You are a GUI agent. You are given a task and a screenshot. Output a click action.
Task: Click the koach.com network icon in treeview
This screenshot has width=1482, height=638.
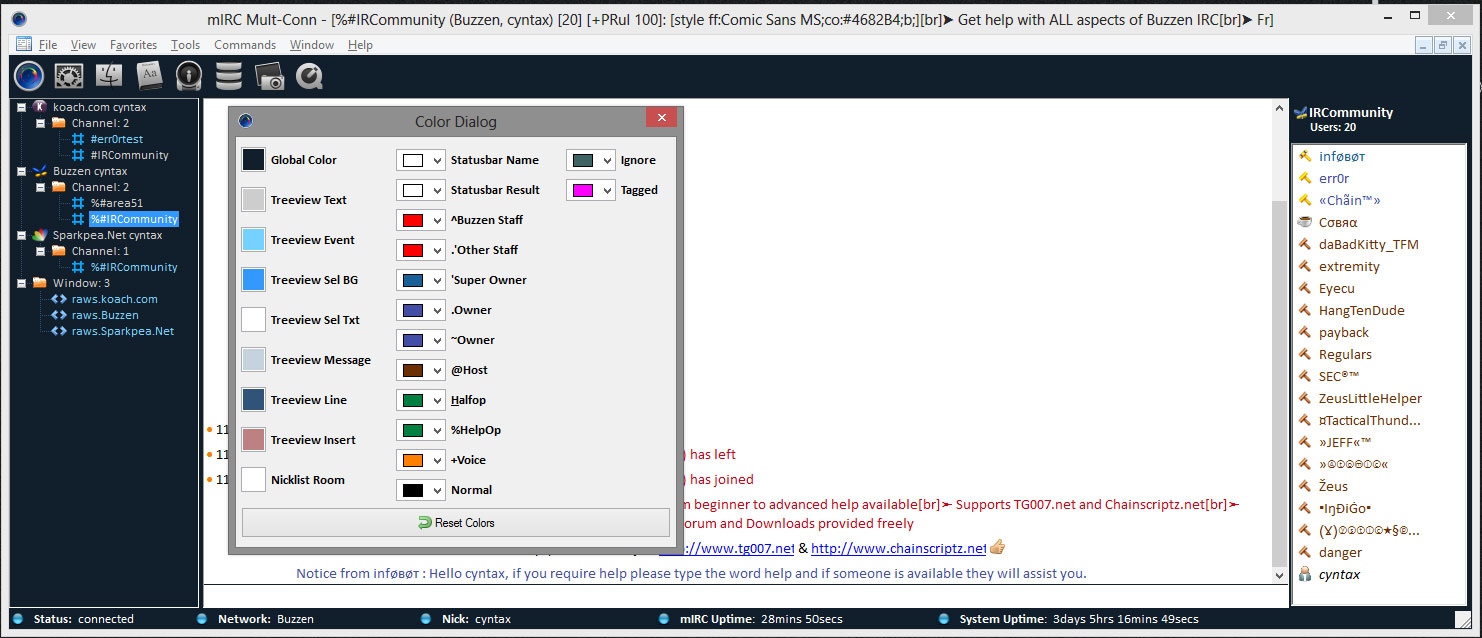pyautogui.click(x=40, y=107)
